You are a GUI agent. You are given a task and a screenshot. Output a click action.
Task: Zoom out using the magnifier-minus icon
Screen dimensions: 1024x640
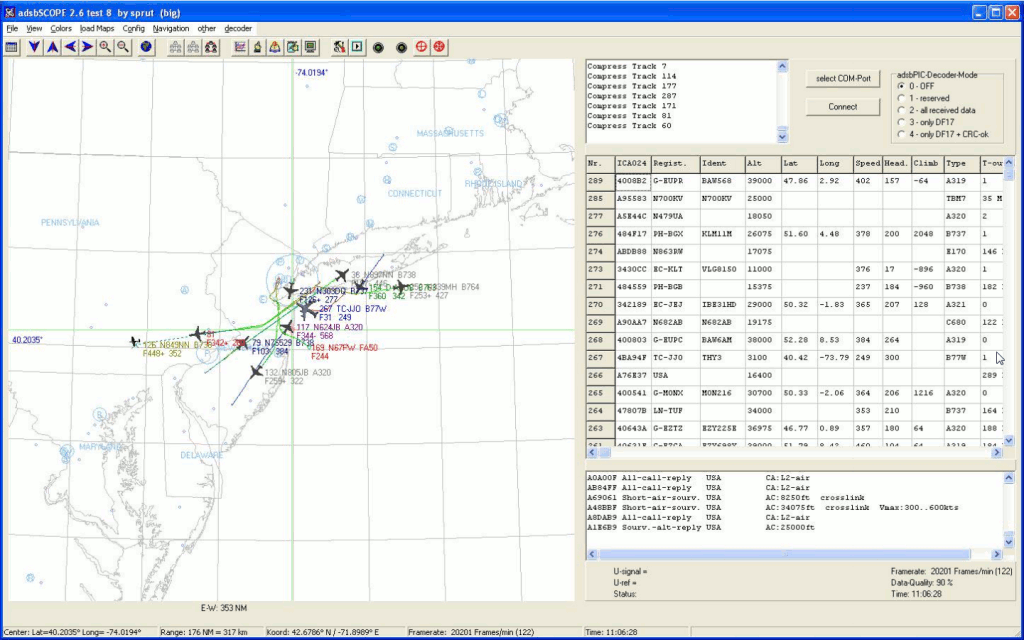tap(122, 47)
